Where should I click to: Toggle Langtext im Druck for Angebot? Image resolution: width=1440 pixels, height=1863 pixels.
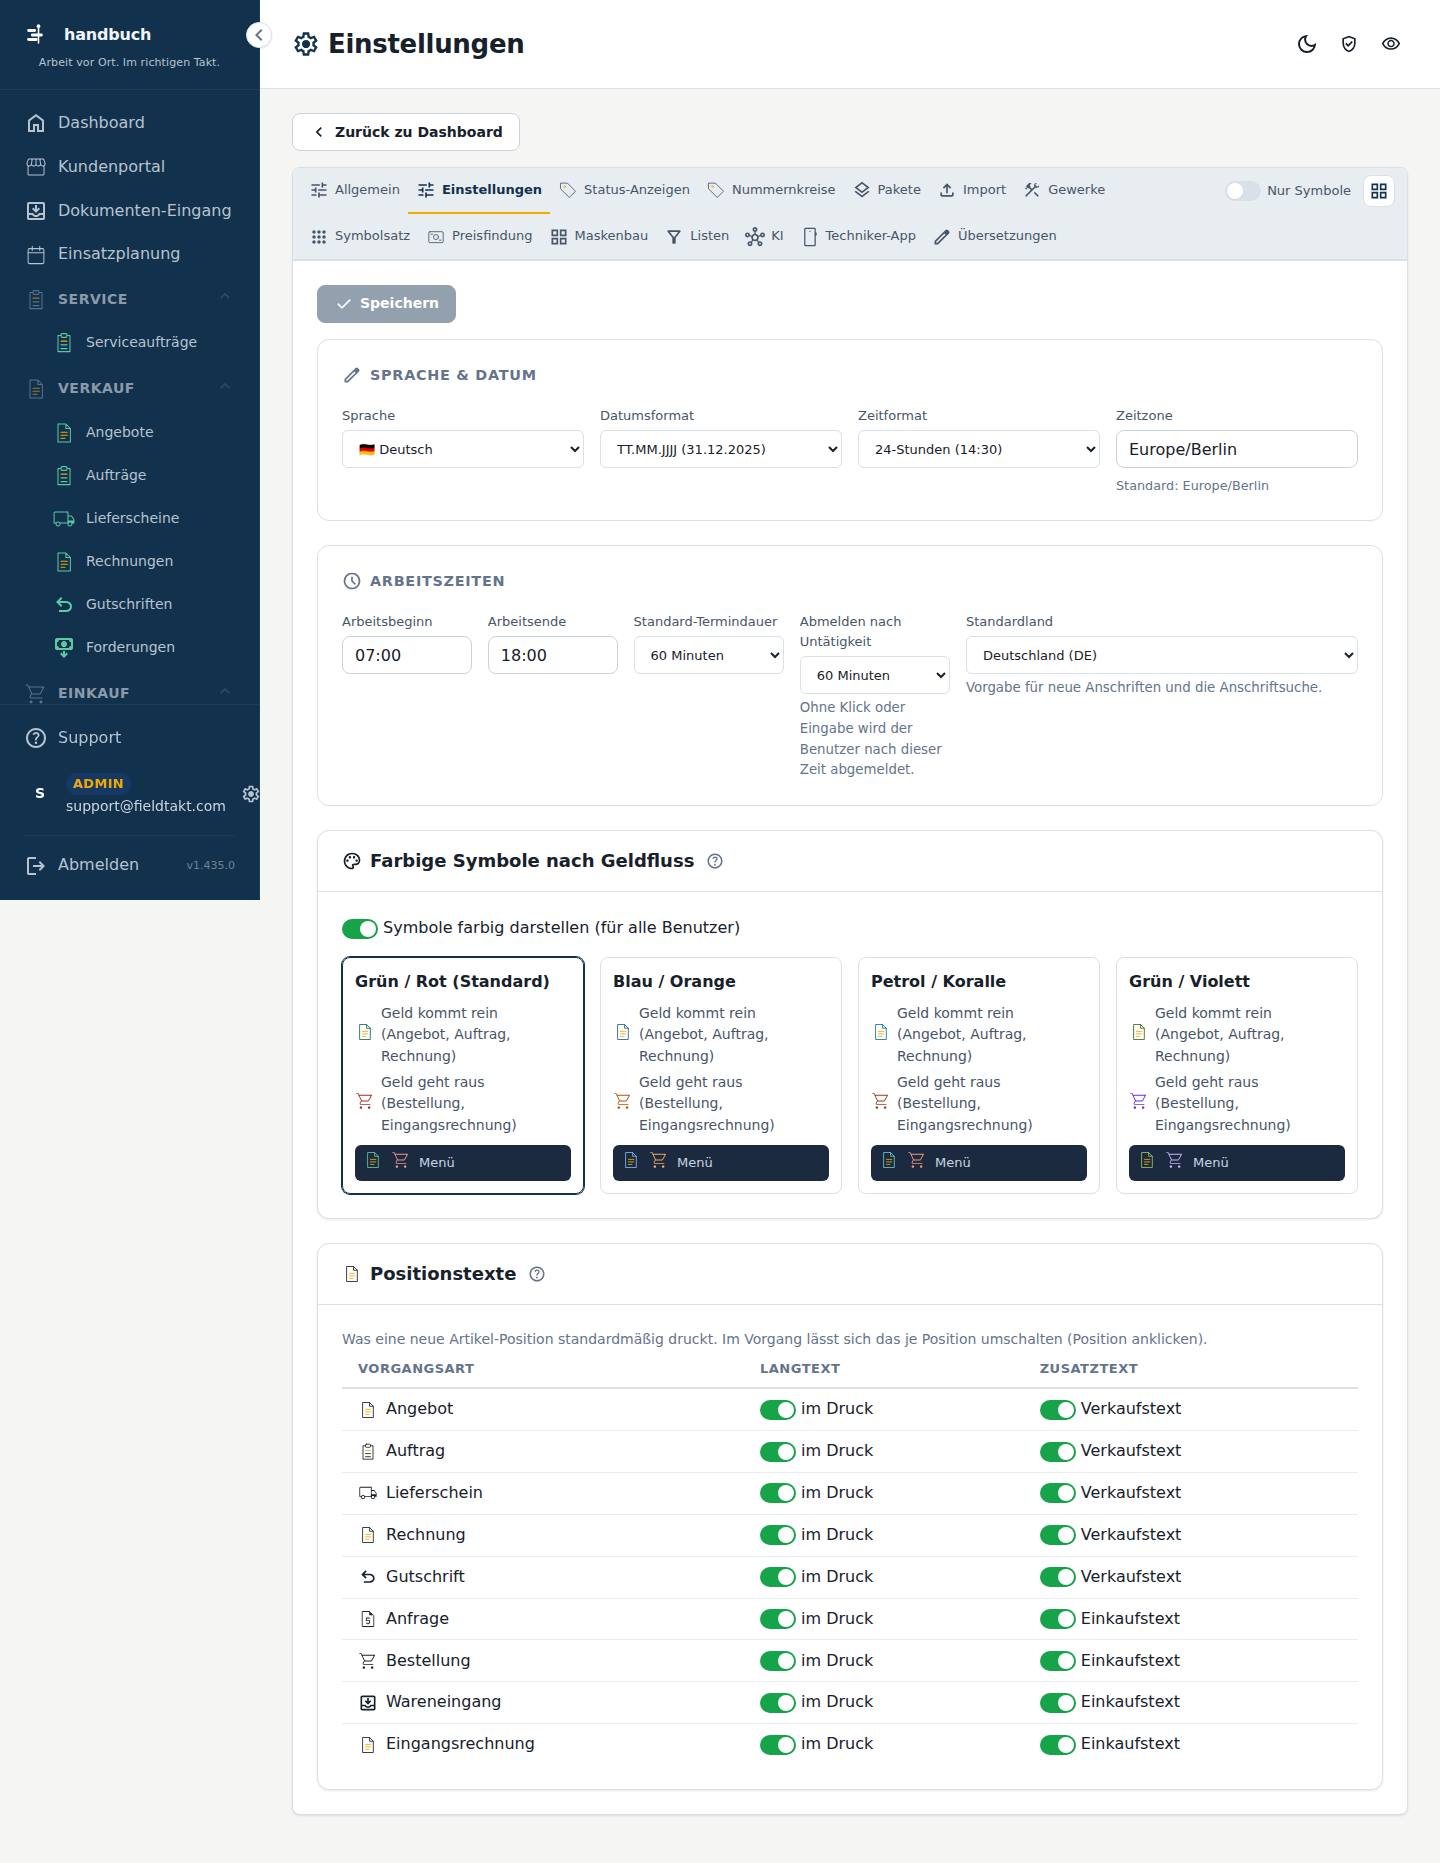point(778,1409)
